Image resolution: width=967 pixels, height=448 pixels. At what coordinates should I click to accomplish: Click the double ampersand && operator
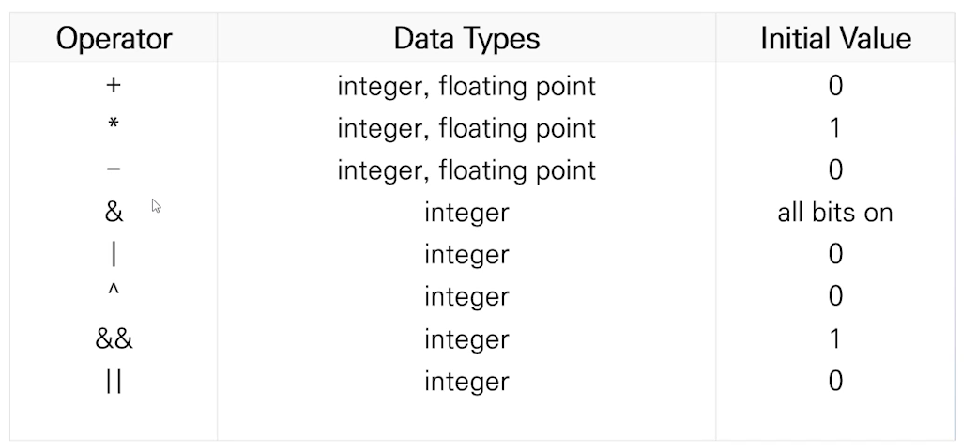(113, 339)
